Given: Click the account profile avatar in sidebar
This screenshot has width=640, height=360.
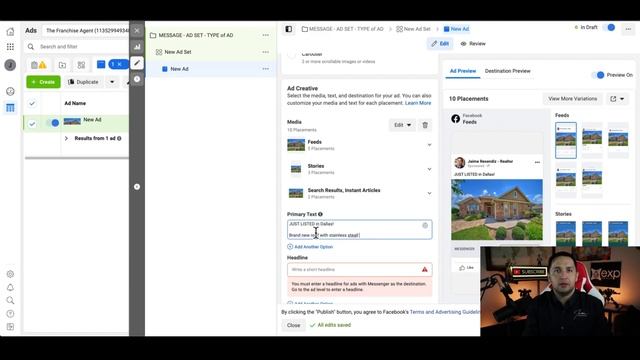Looking at the screenshot, I should (x=10, y=65).
